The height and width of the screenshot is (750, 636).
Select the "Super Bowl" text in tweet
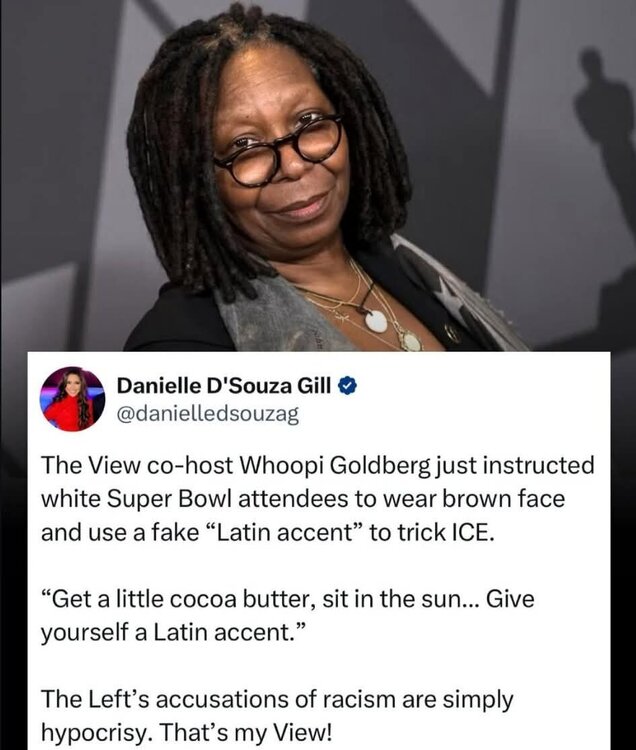click(169, 499)
